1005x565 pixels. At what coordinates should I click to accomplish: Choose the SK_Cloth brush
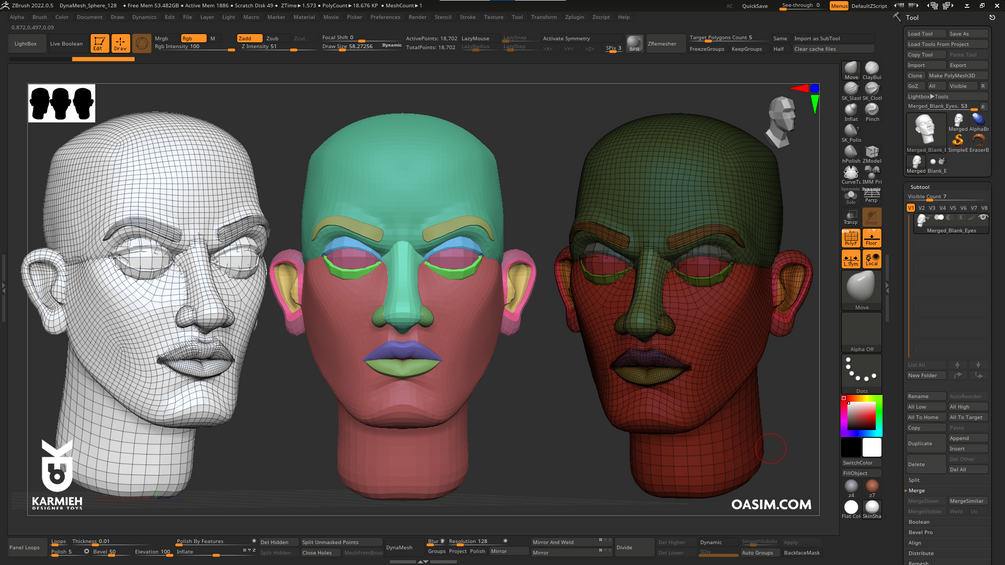pyautogui.click(x=872, y=90)
